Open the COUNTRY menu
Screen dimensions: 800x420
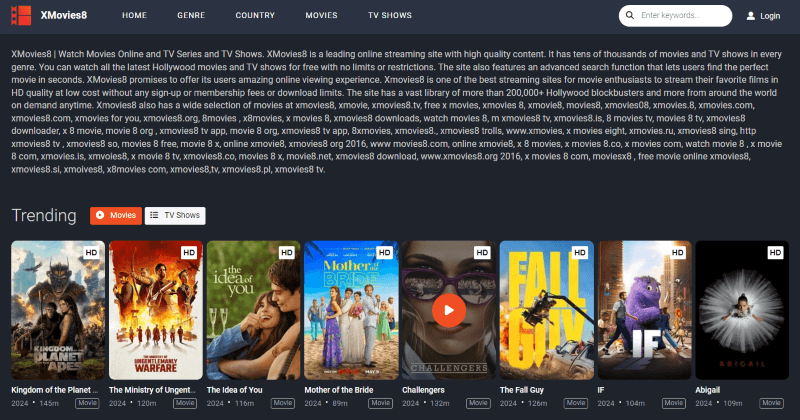(255, 15)
